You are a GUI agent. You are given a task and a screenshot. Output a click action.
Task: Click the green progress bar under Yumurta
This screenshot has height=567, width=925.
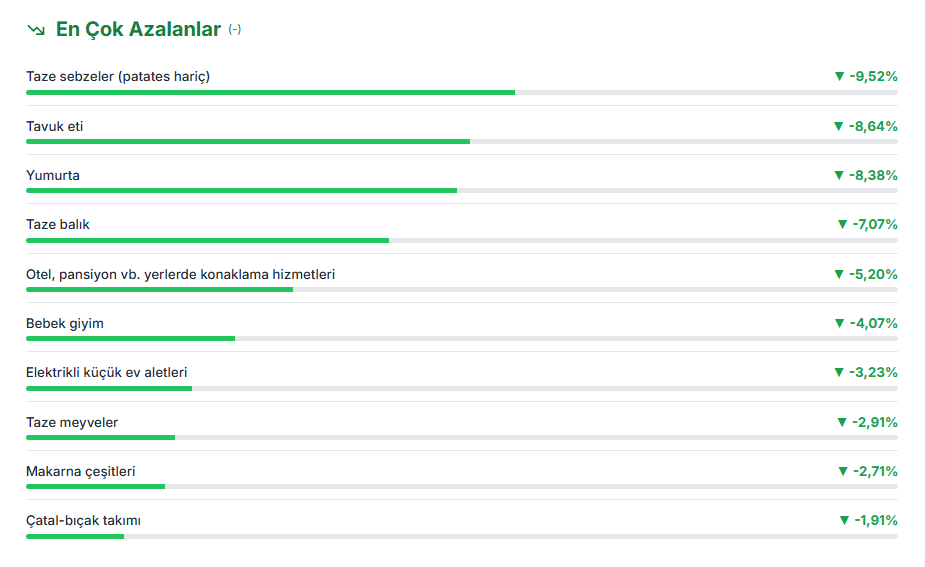click(241, 190)
